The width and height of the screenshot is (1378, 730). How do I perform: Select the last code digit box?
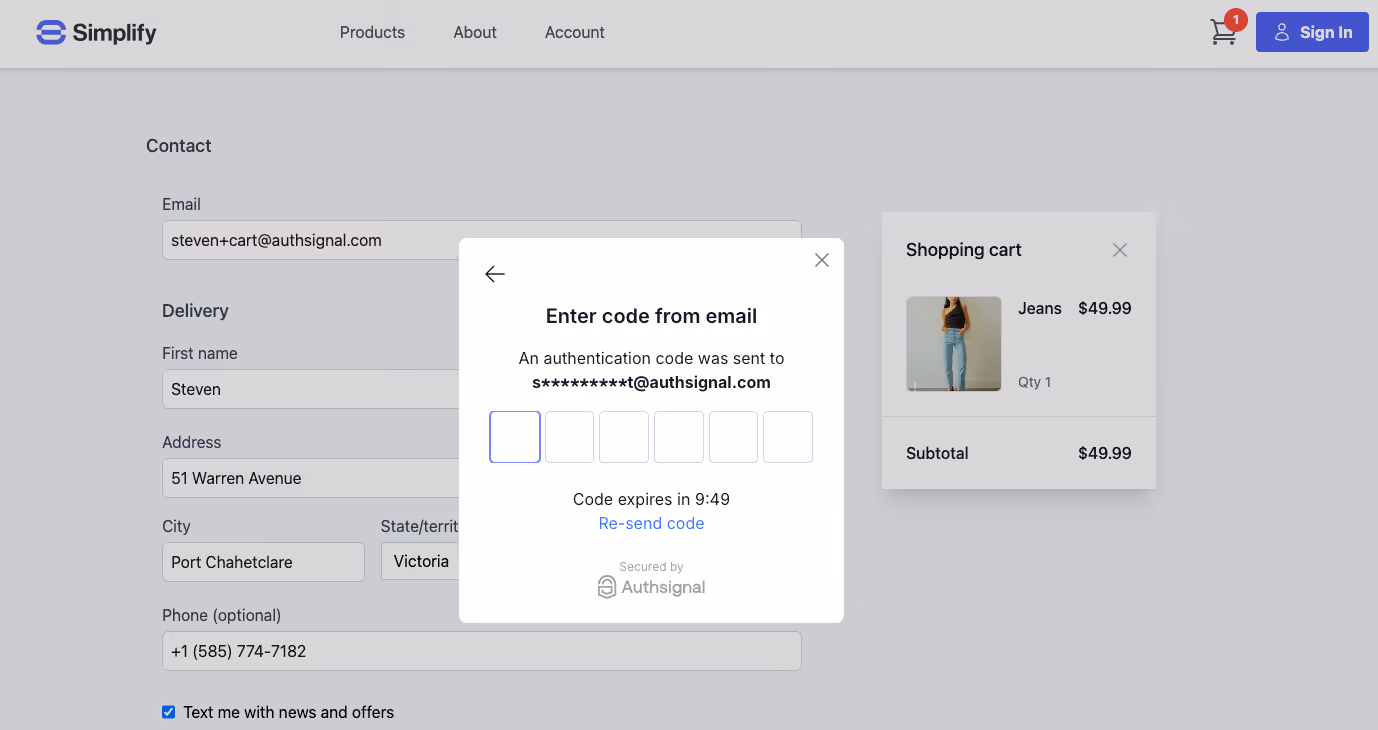(x=788, y=437)
